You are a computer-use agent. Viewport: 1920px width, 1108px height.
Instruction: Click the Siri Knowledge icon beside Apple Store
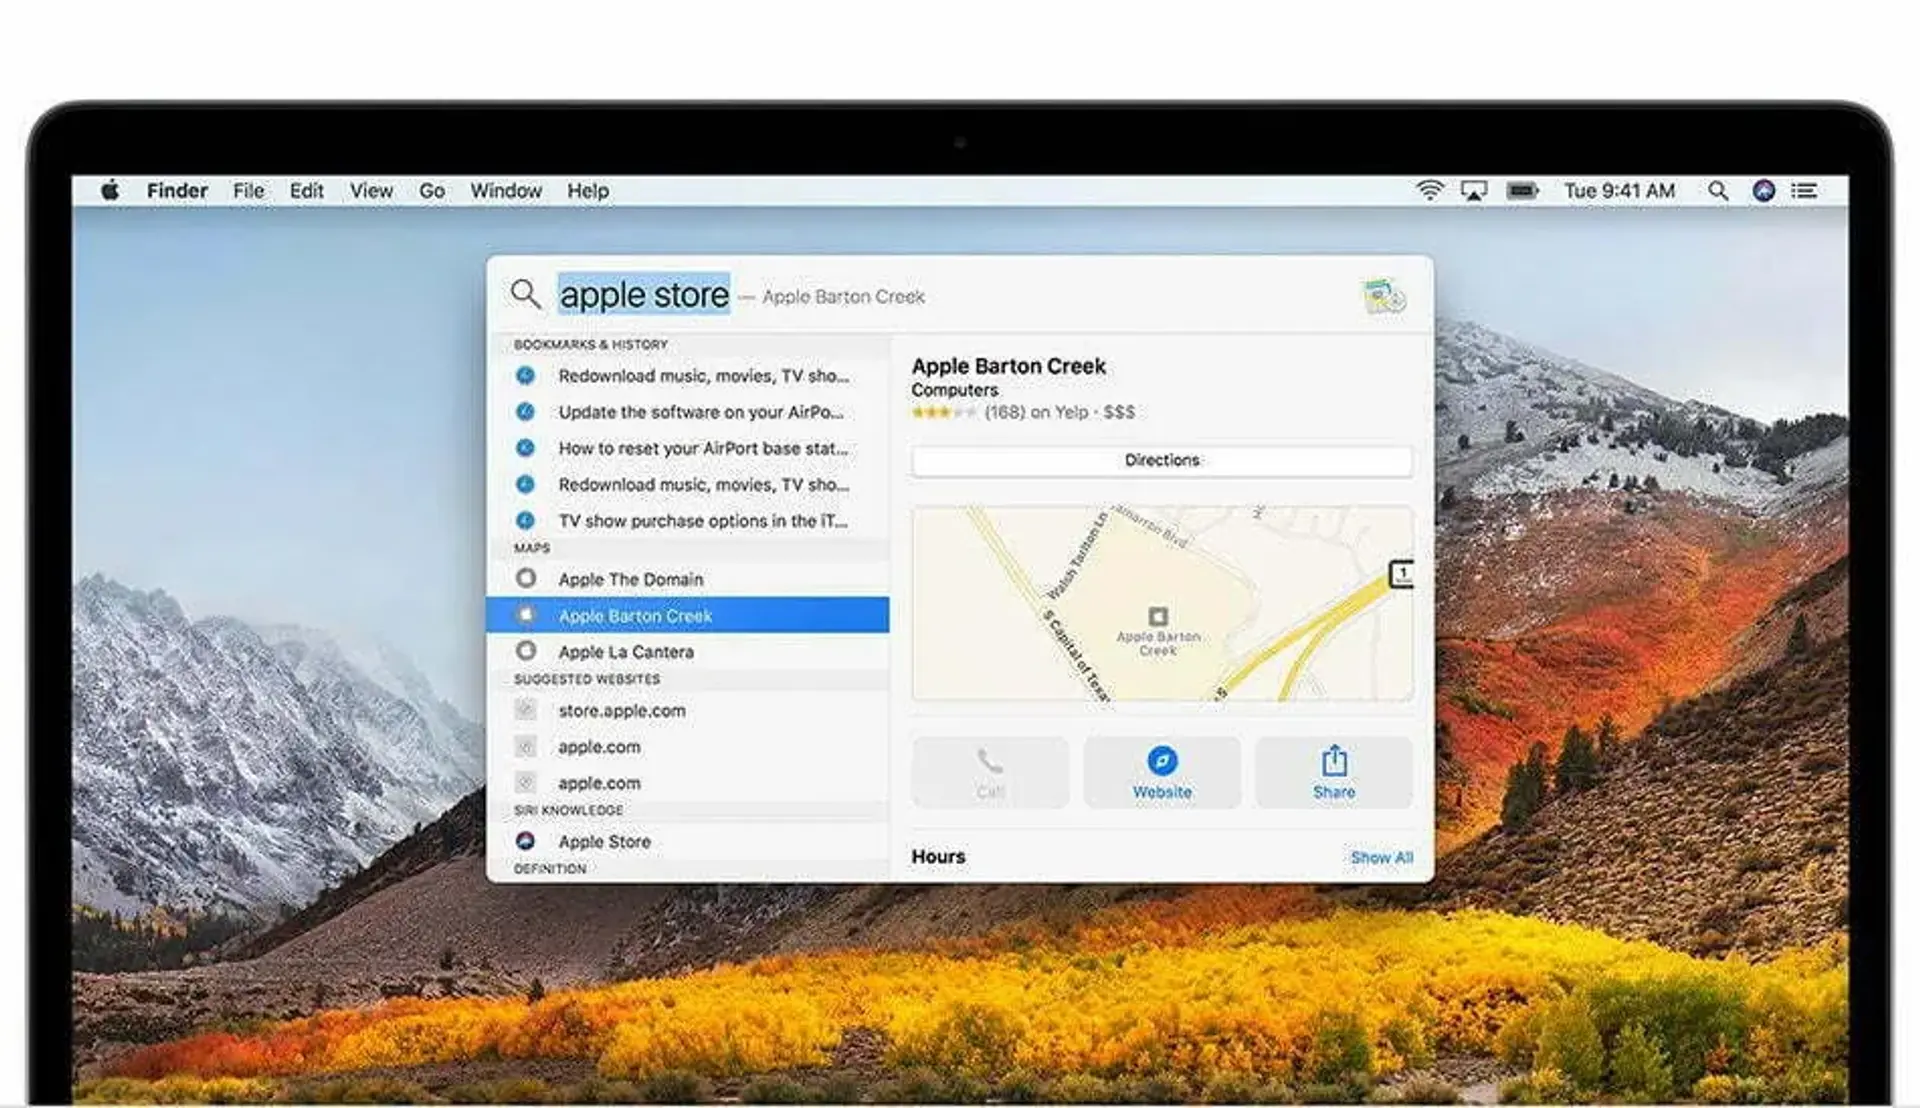[525, 841]
